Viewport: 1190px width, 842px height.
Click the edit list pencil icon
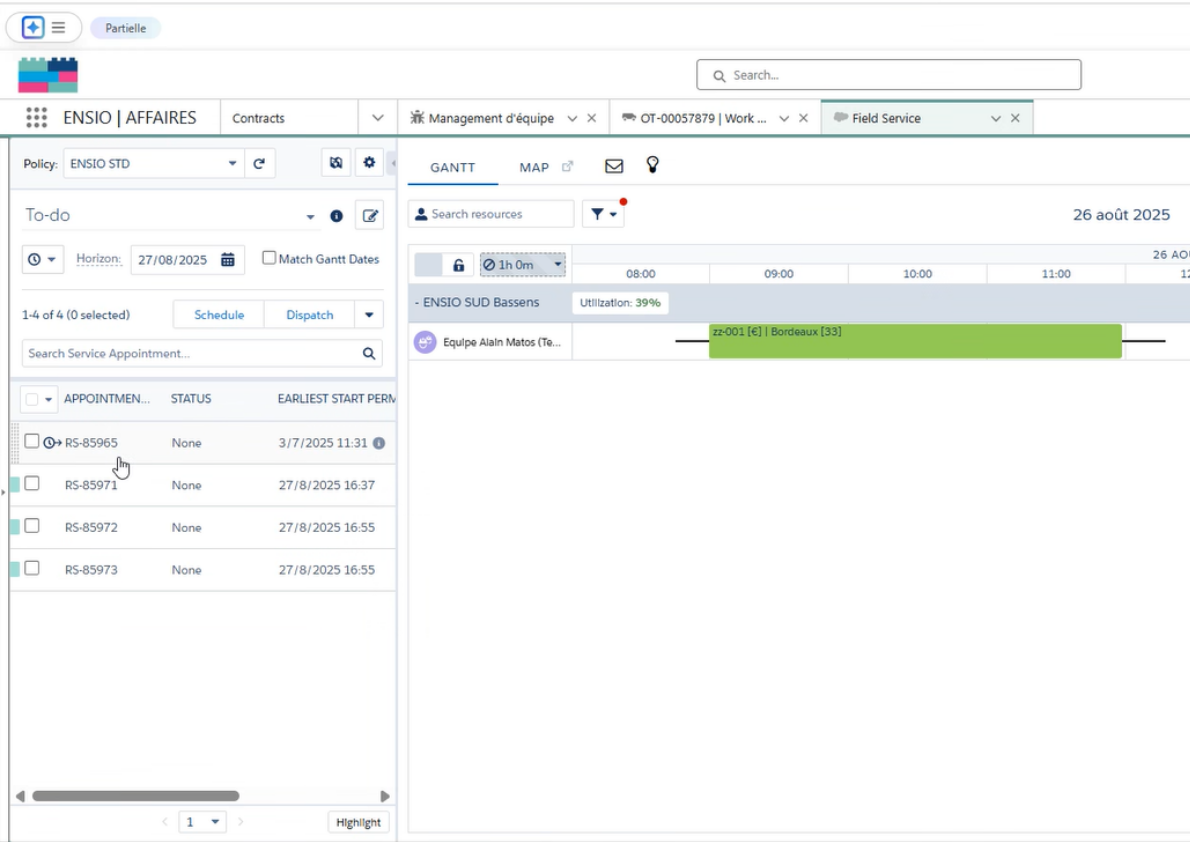pyautogui.click(x=370, y=215)
